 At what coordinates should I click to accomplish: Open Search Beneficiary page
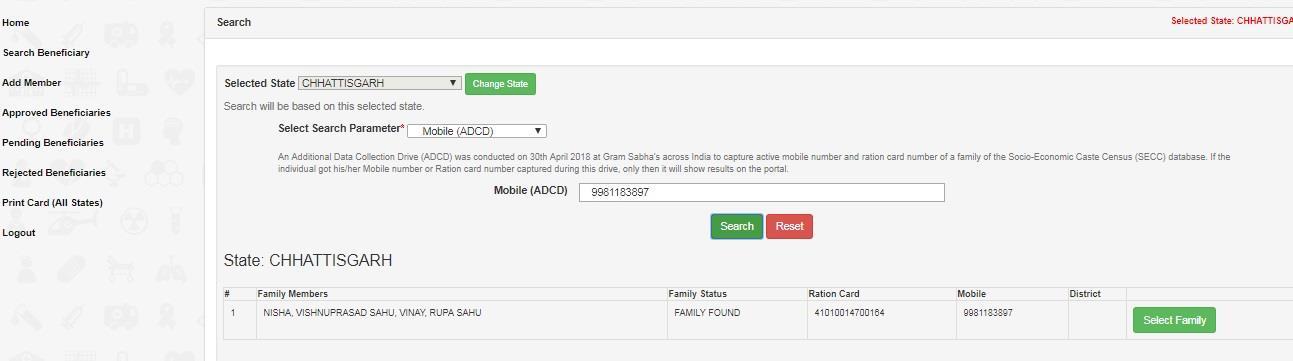[x=46, y=53]
